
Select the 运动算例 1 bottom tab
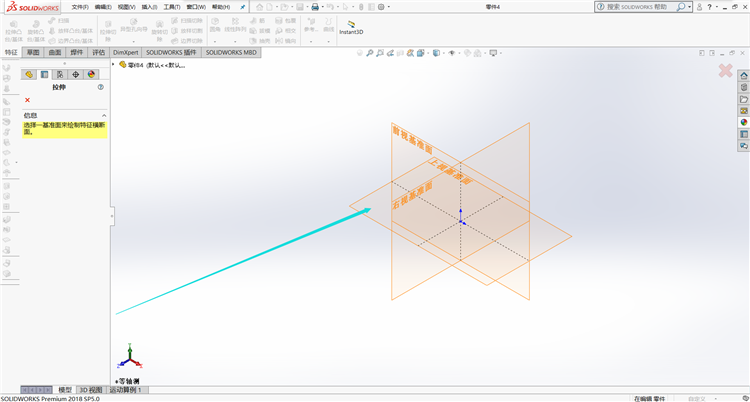(126, 390)
